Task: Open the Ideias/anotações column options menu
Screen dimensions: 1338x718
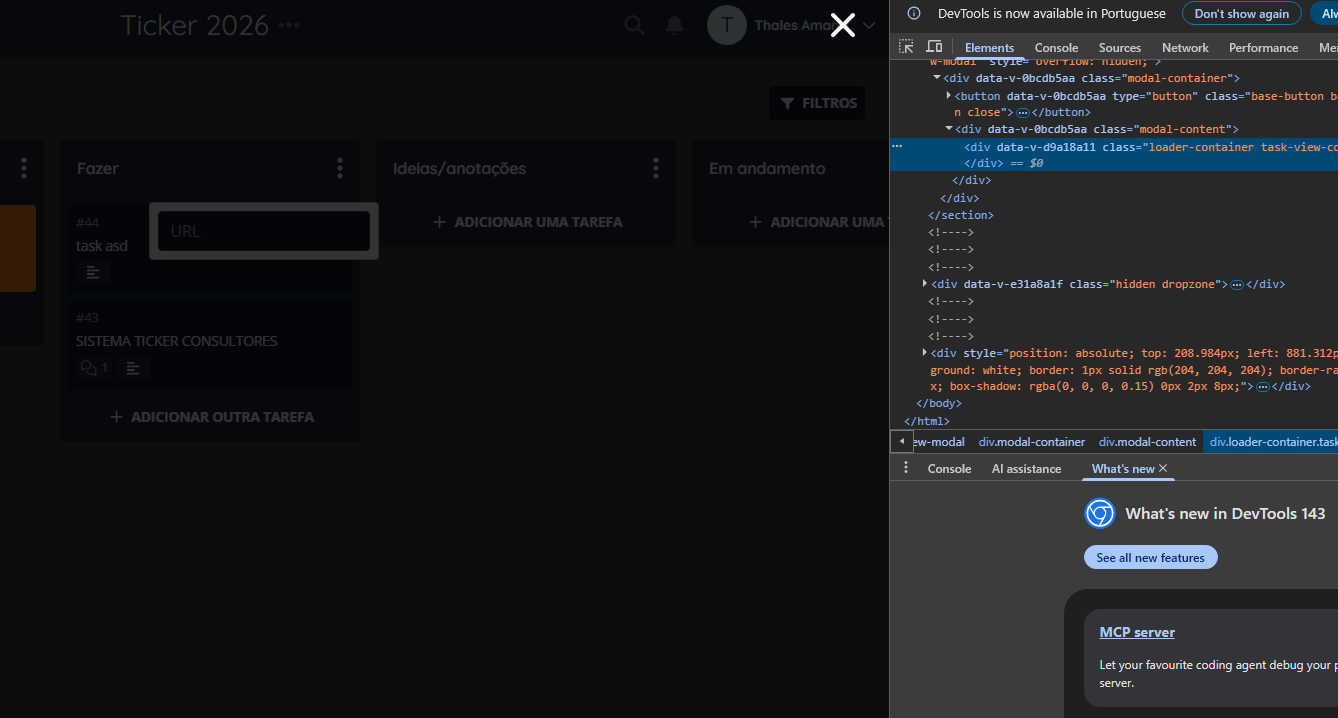Action: tap(656, 168)
